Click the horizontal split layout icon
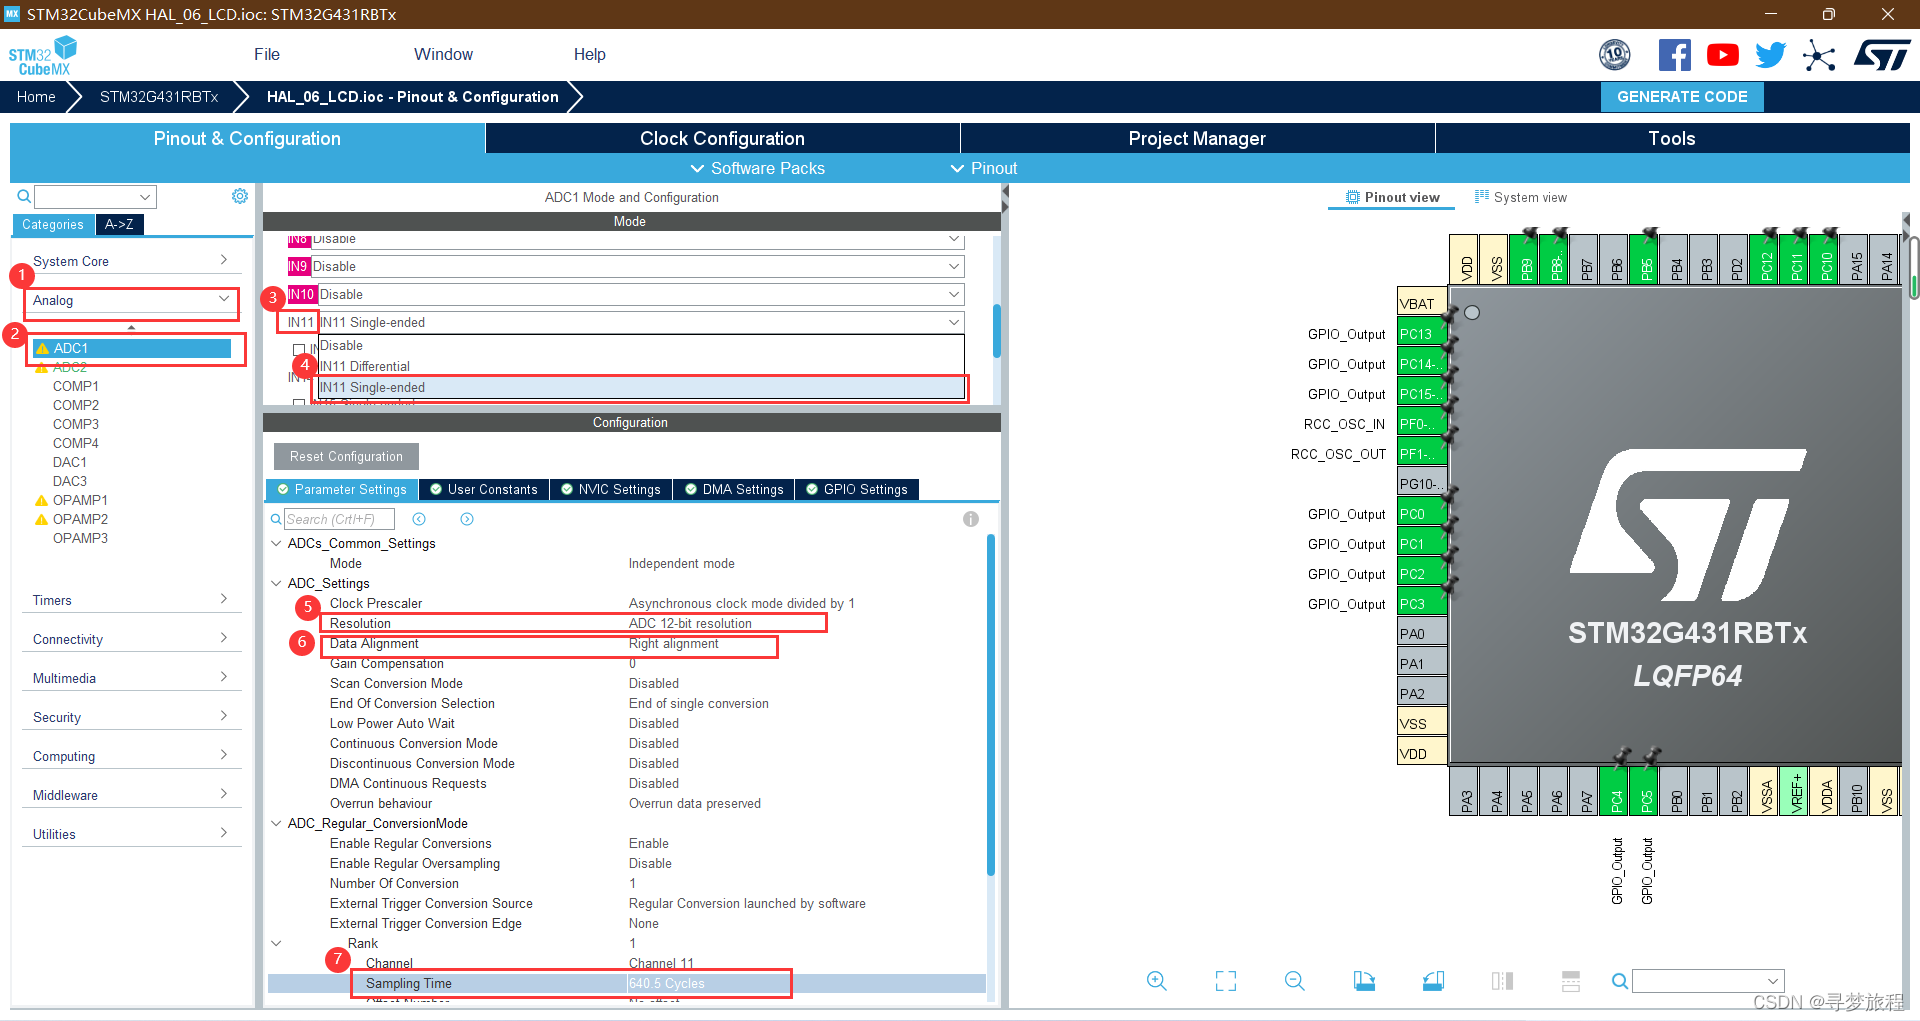The image size is (1920, 1021). coord(1571,981)
